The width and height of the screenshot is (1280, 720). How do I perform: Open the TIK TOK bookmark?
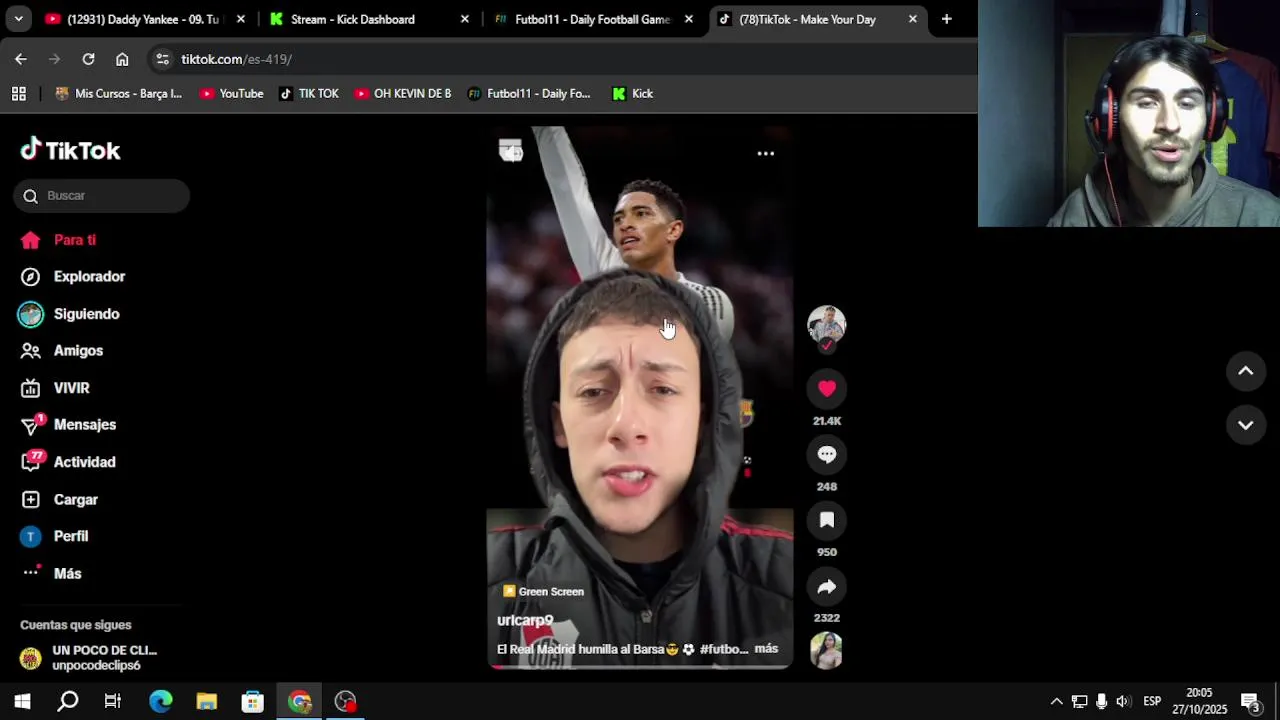(309, 94)
